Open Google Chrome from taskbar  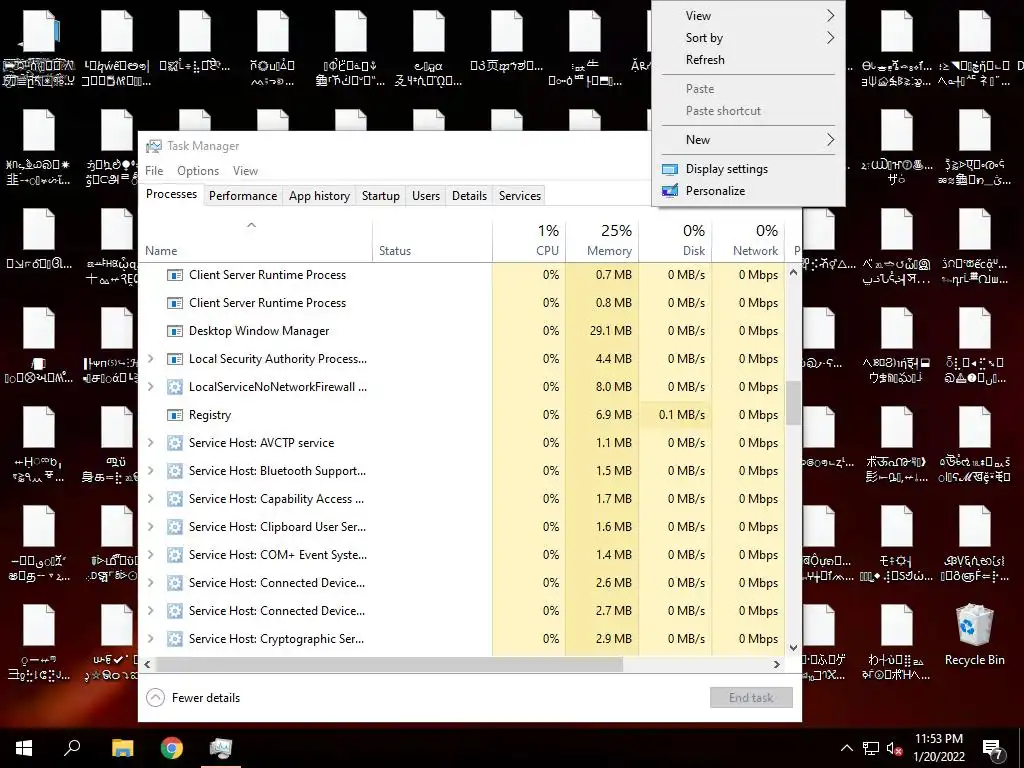pos(172,748)
